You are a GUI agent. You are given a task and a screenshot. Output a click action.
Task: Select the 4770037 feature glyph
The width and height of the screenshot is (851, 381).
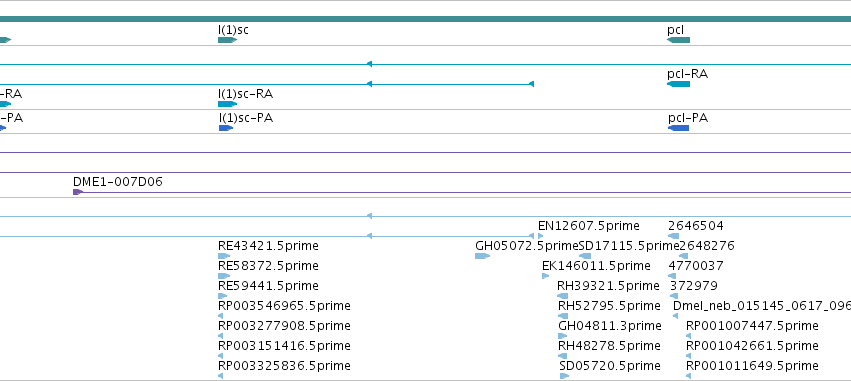[x=672, y=276]
